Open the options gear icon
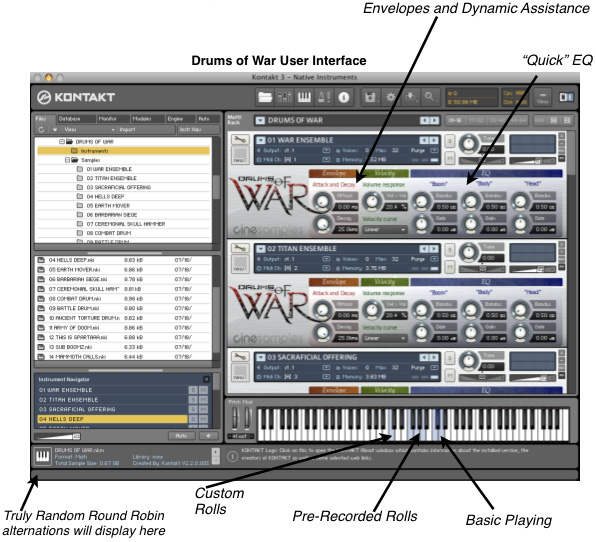596x542 pixels. (x=390, y=97)
